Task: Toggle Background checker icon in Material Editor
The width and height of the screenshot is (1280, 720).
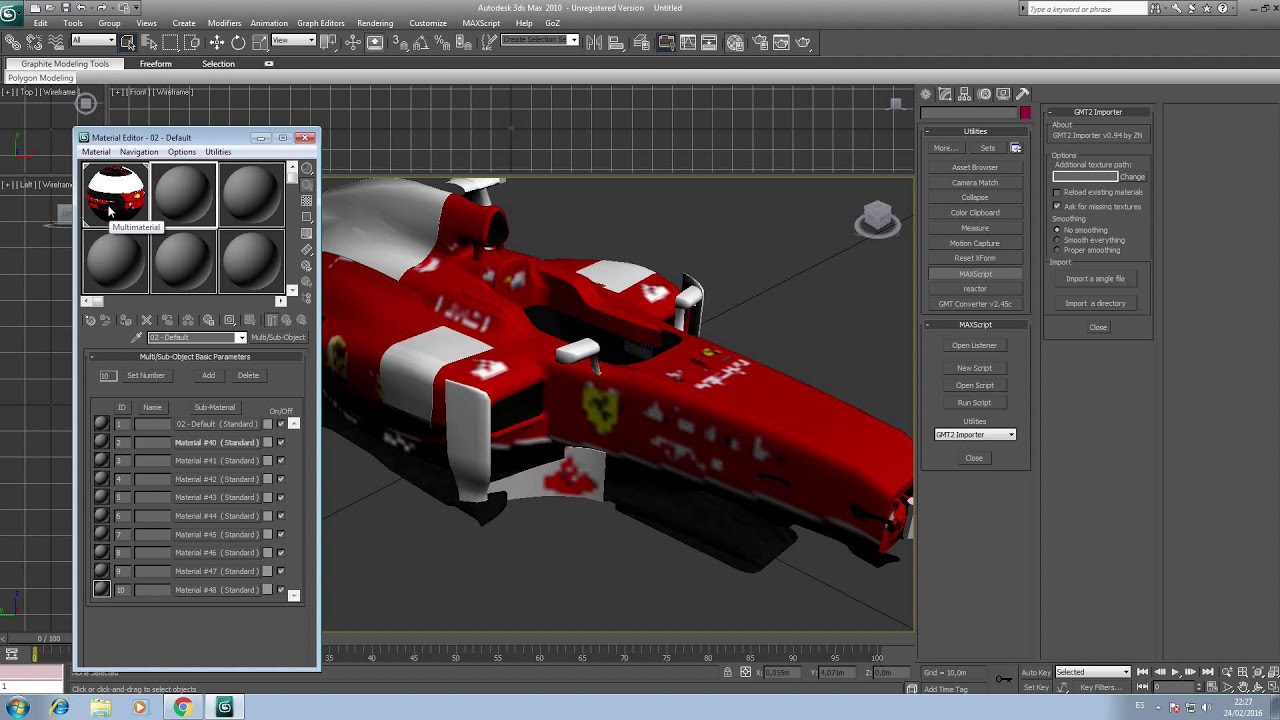Action: click(x=307, y=200)
